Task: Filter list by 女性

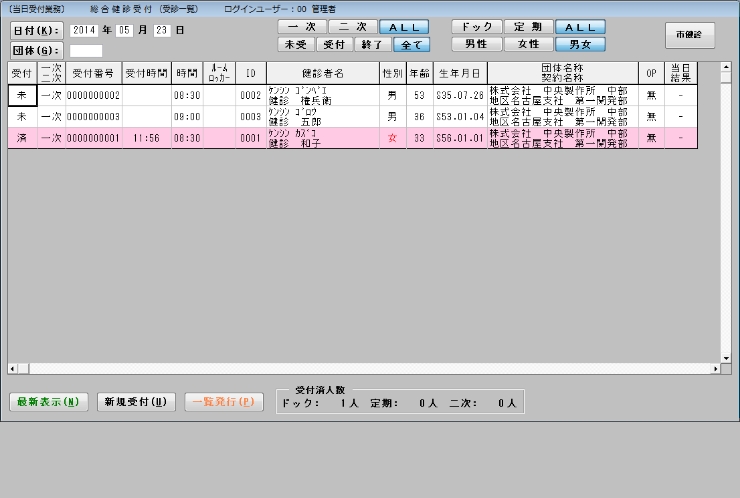Action: pyautogui.click(x=528, y=44)
